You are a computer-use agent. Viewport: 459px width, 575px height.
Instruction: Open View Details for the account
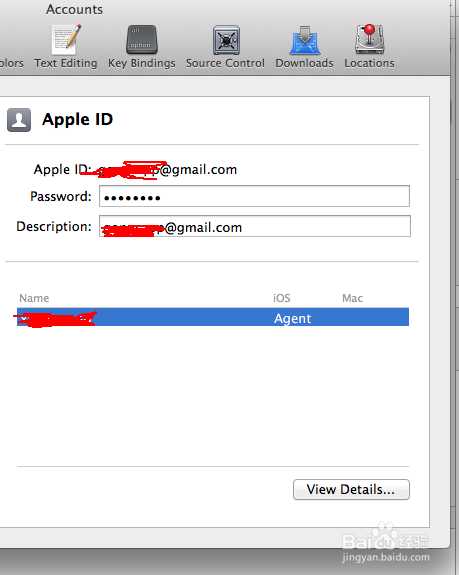pyautogui.click(x=351, y=489)
